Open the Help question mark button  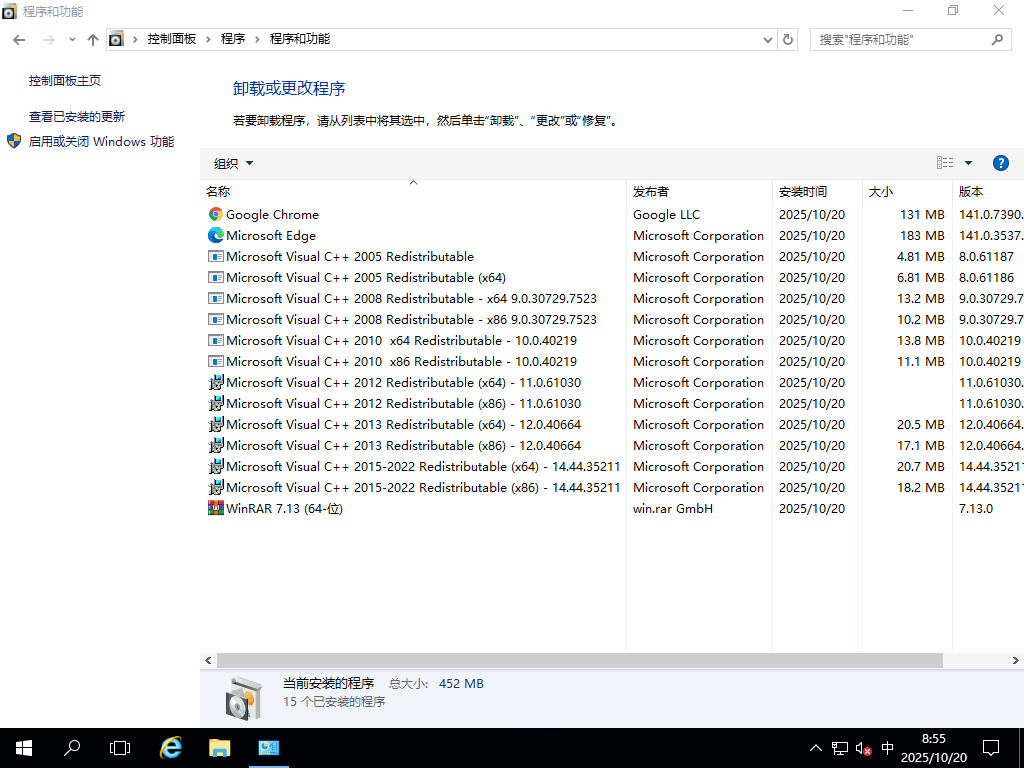coord(1001,162)
